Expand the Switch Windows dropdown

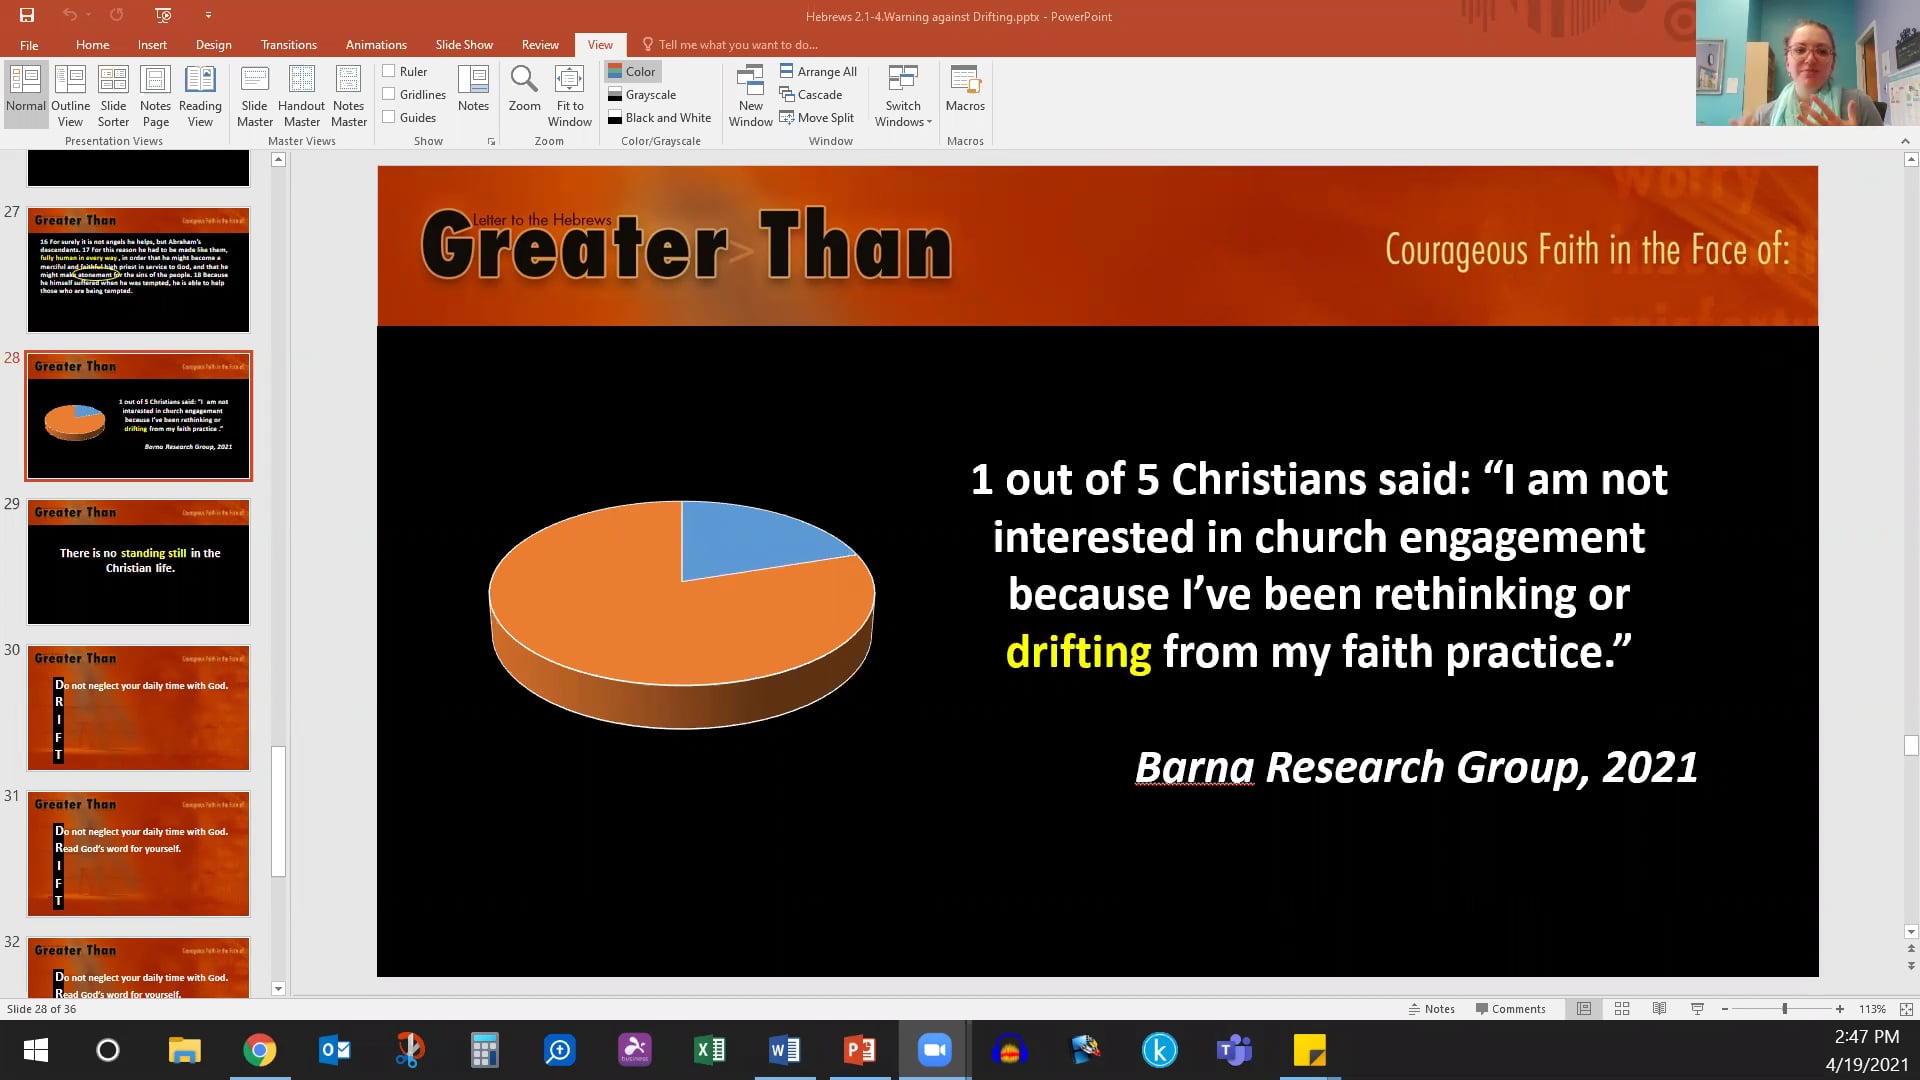pos(903,96)
